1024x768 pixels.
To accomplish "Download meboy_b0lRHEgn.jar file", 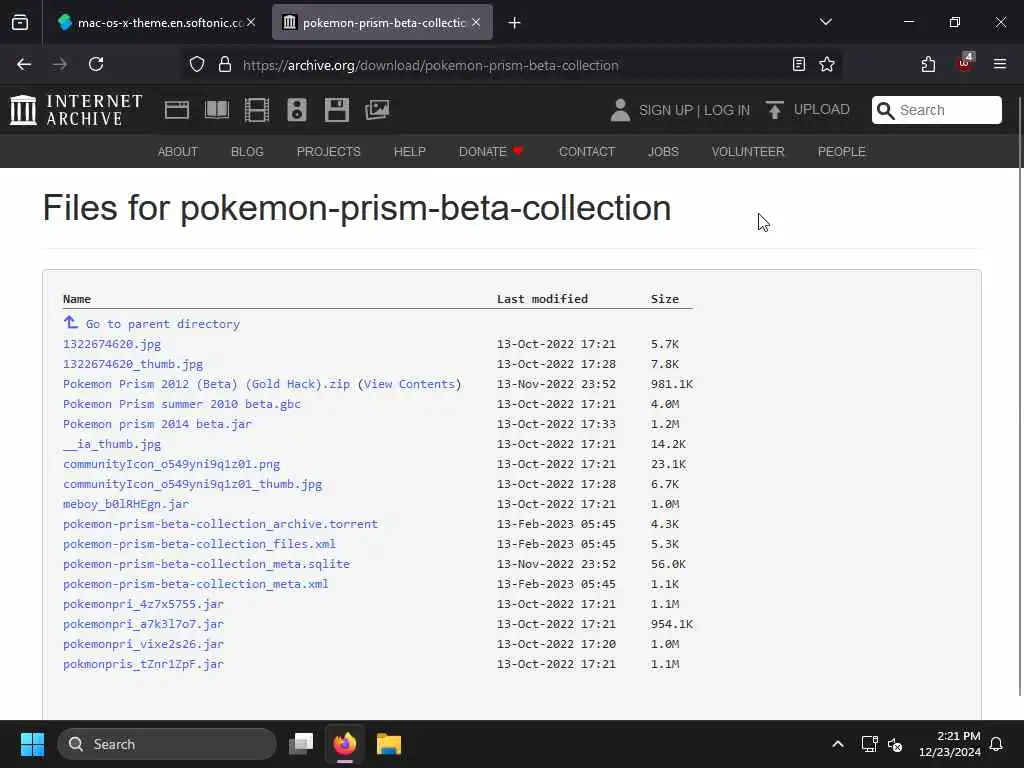I will pos(126,504).
